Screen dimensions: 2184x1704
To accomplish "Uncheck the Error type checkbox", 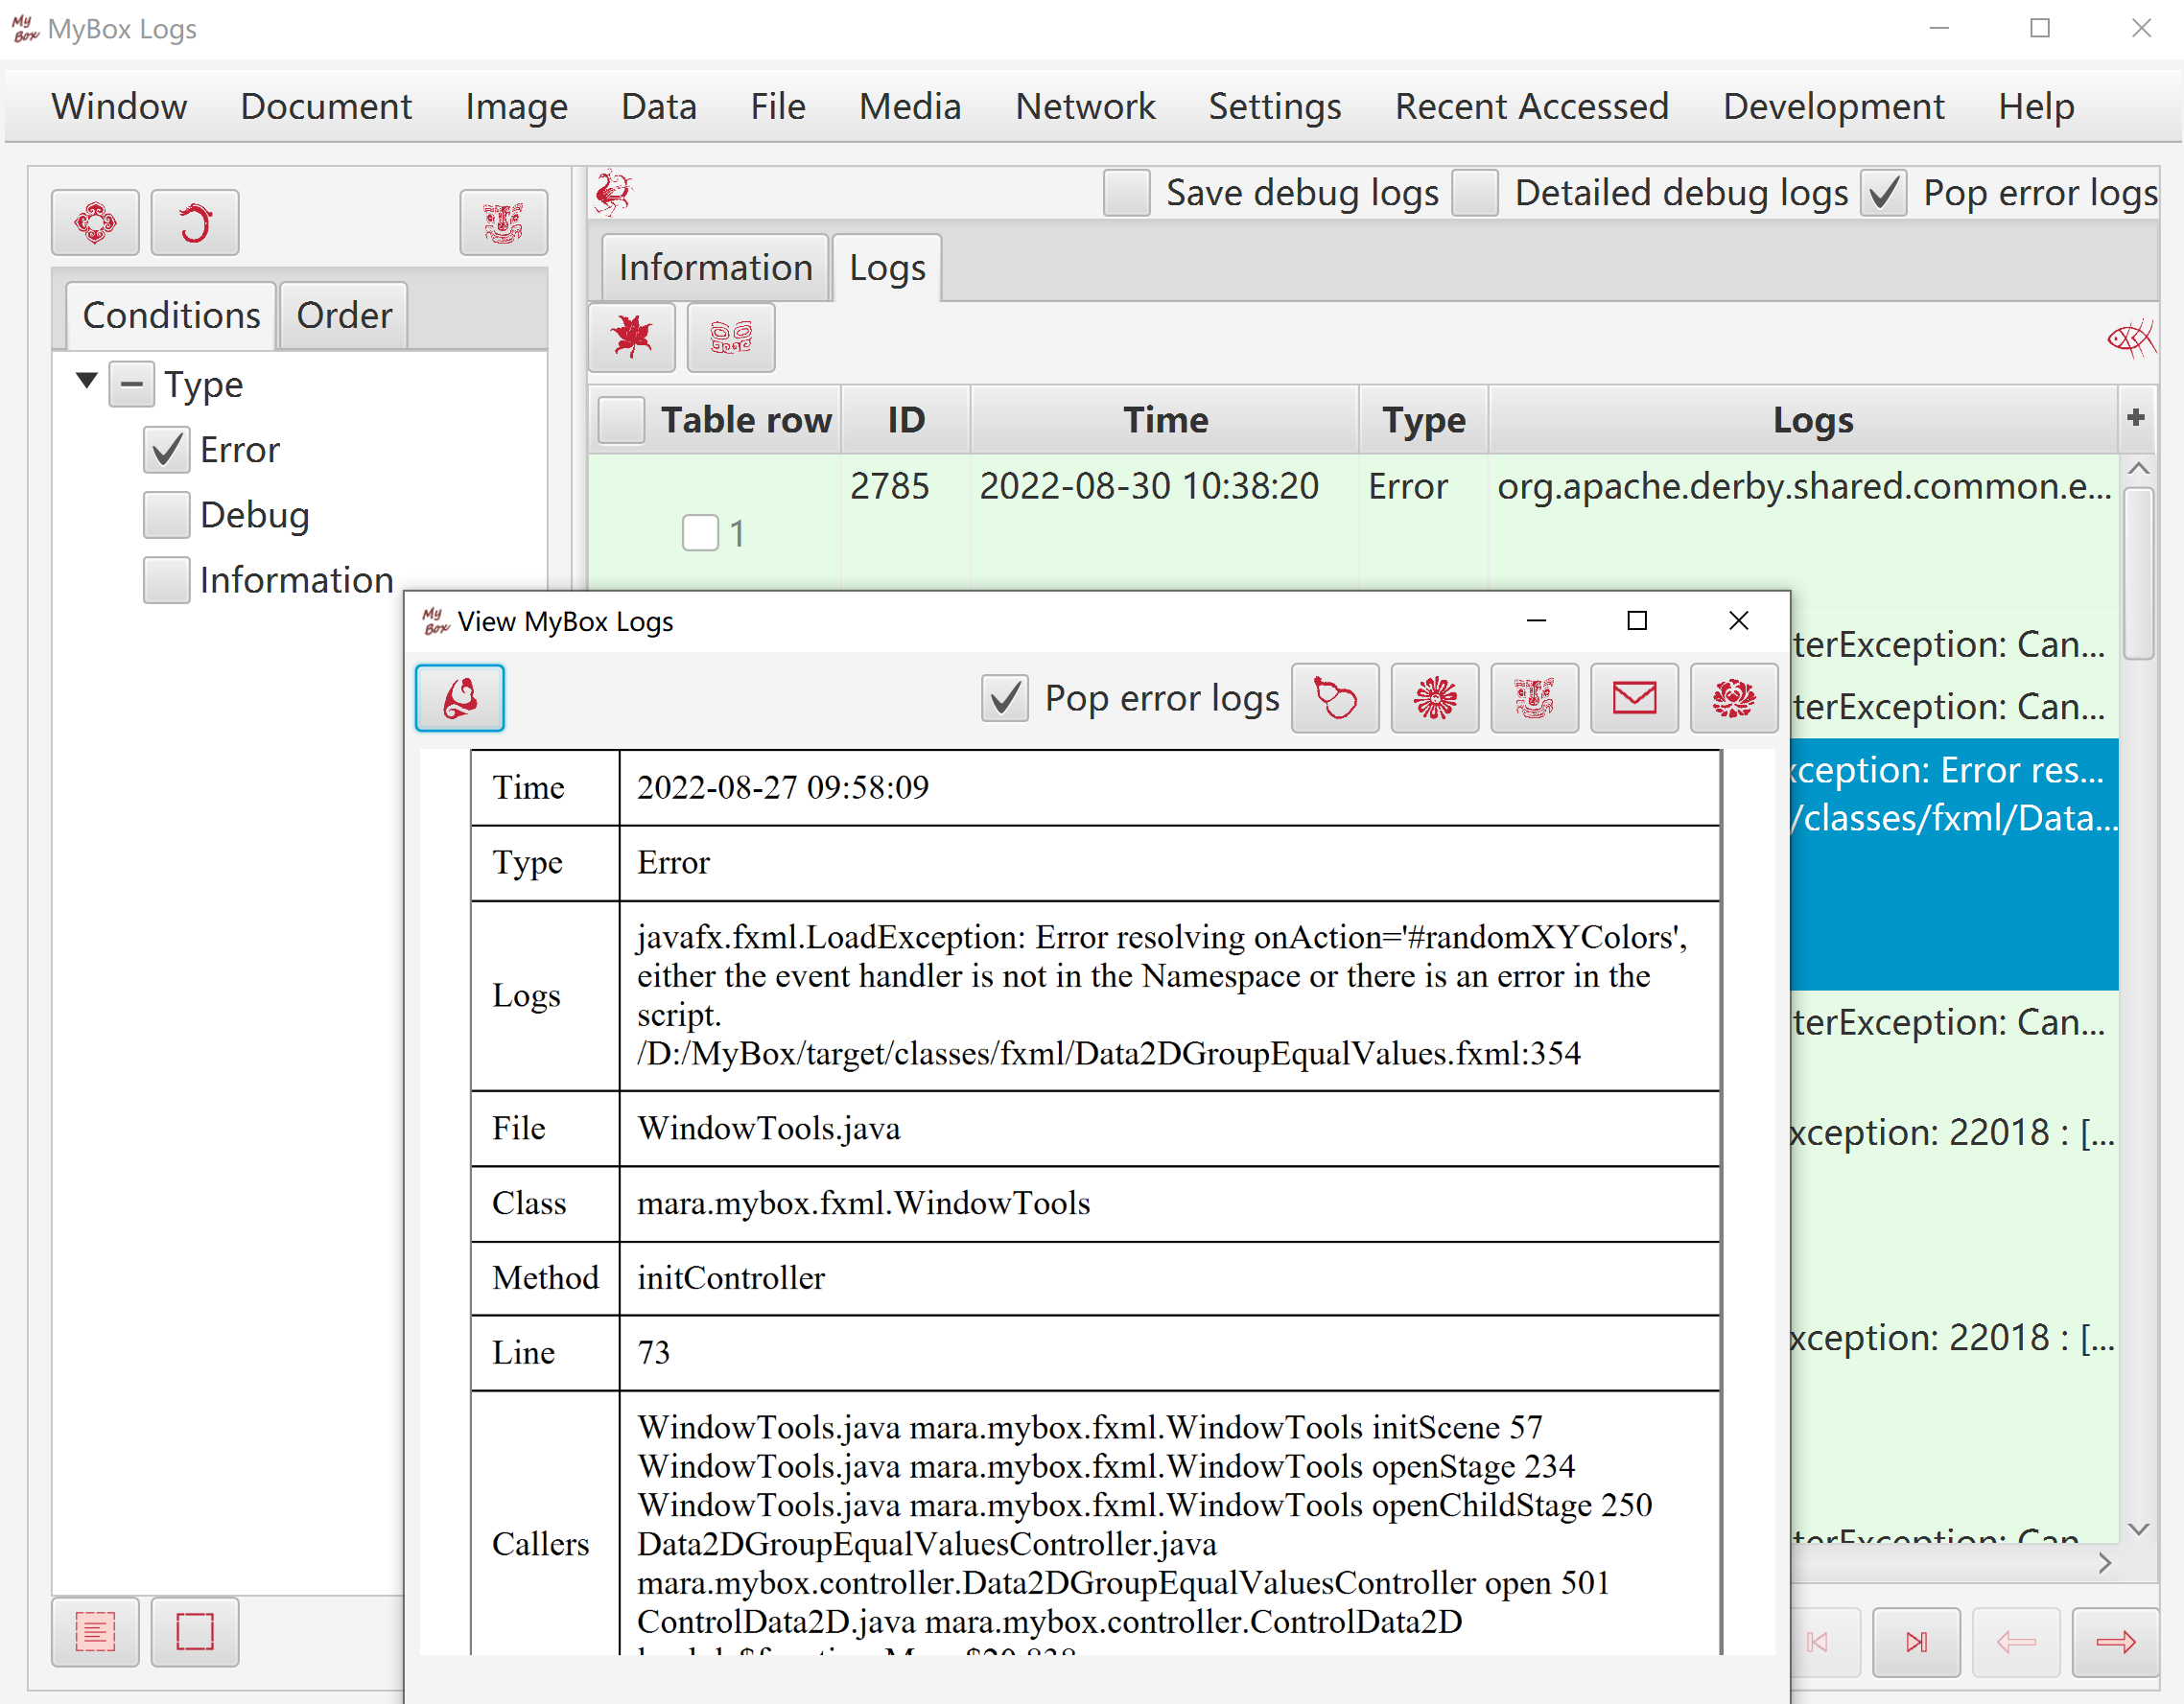I will (166, 449).
